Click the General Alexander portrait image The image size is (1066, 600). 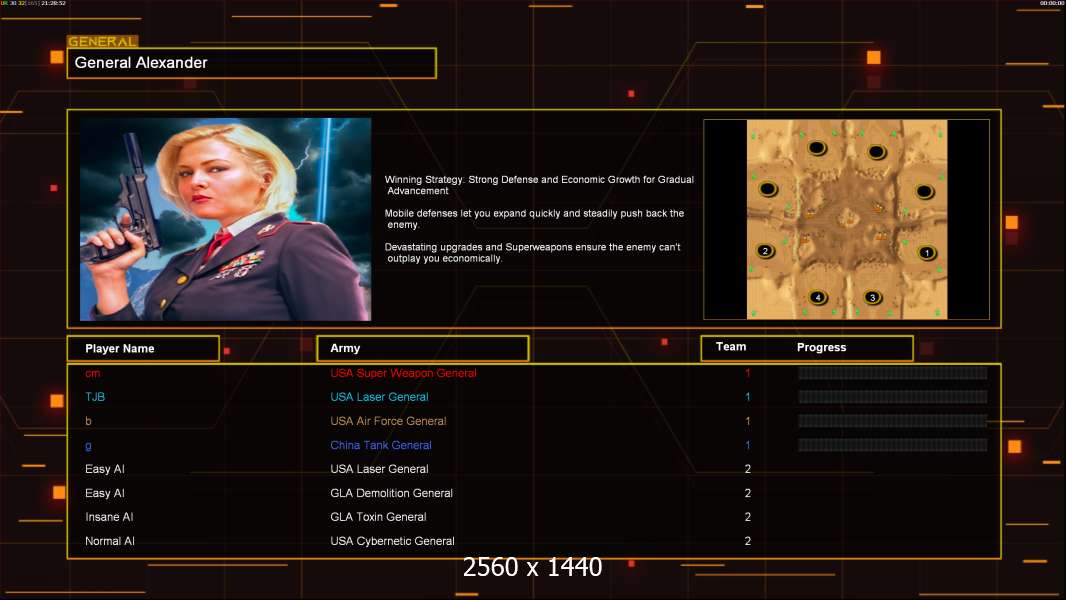pyautogui.click(x=225, y=219)
